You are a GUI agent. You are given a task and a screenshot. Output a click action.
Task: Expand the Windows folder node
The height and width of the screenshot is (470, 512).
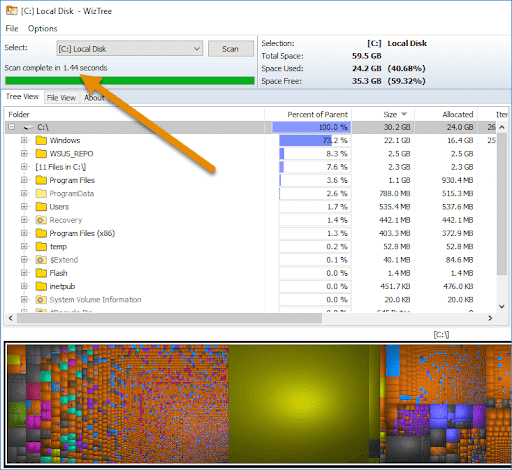(x=24, y=140)
